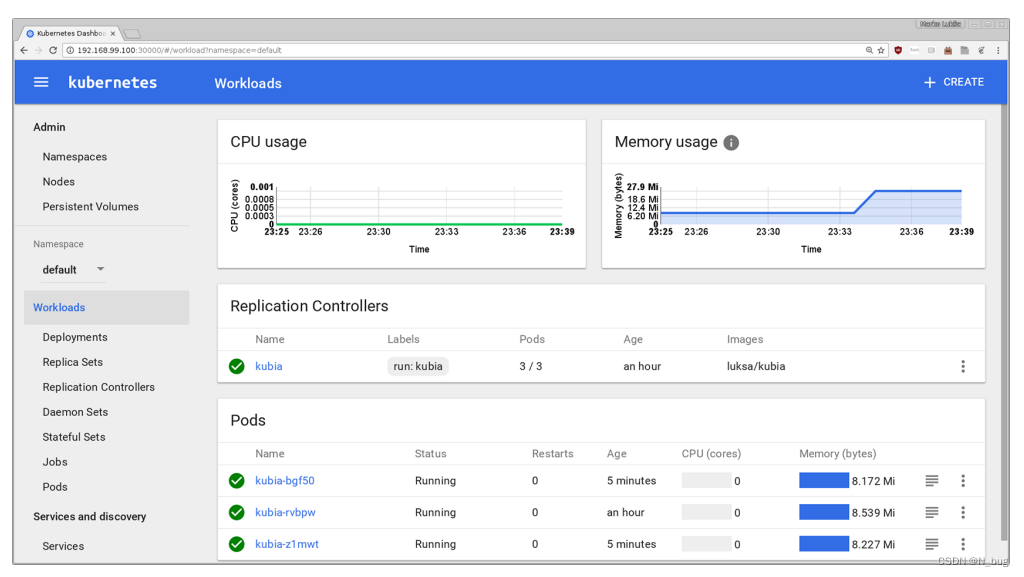
Task: Open the browser three-dot menu
Action: tap(998, 50)
